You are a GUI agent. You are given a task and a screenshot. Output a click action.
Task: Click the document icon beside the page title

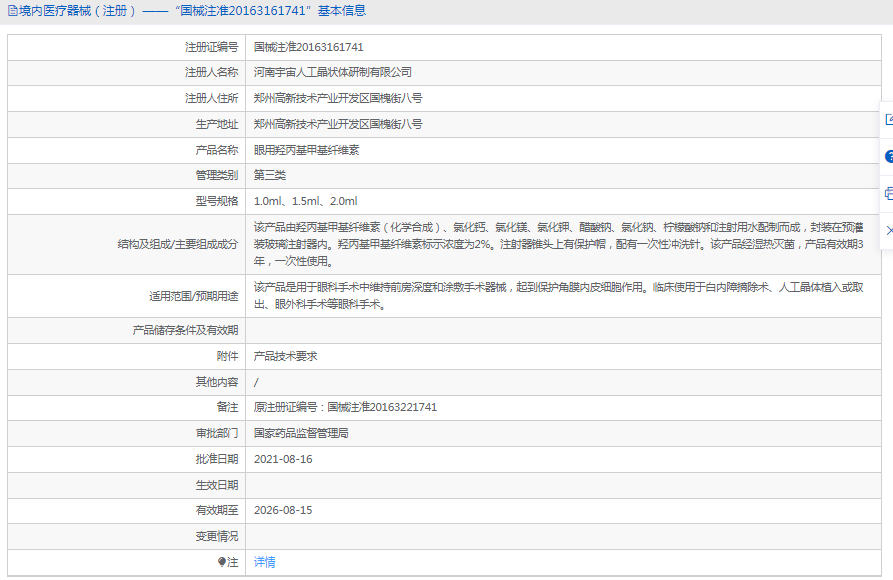click(12, 11)
